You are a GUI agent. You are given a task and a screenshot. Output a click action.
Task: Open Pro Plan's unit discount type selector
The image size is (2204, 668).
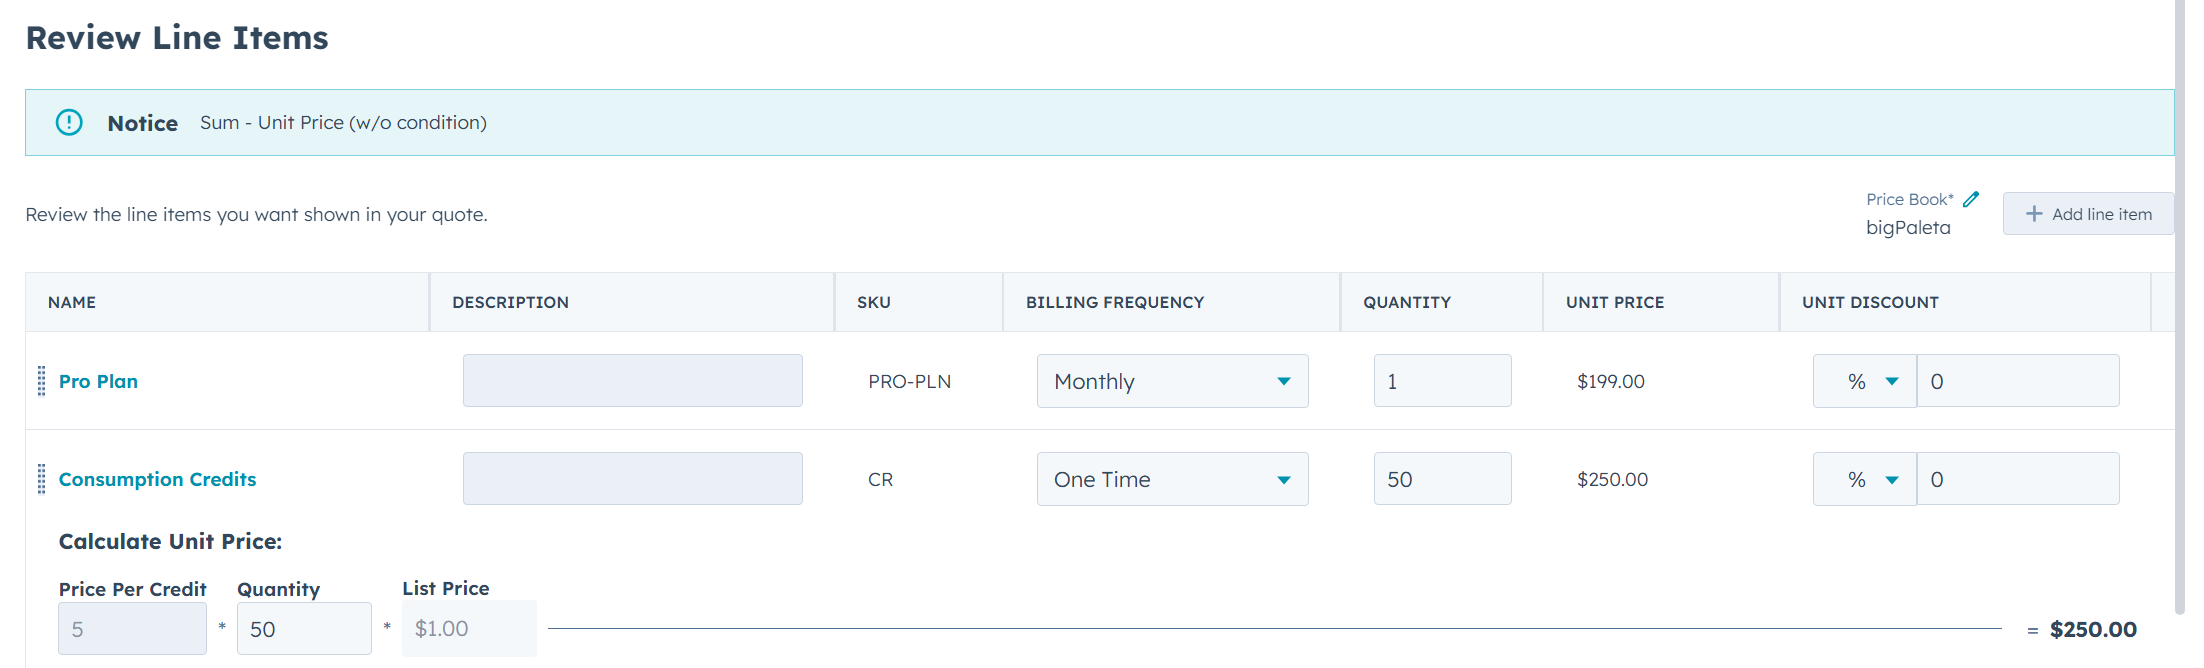[1864, 381]
